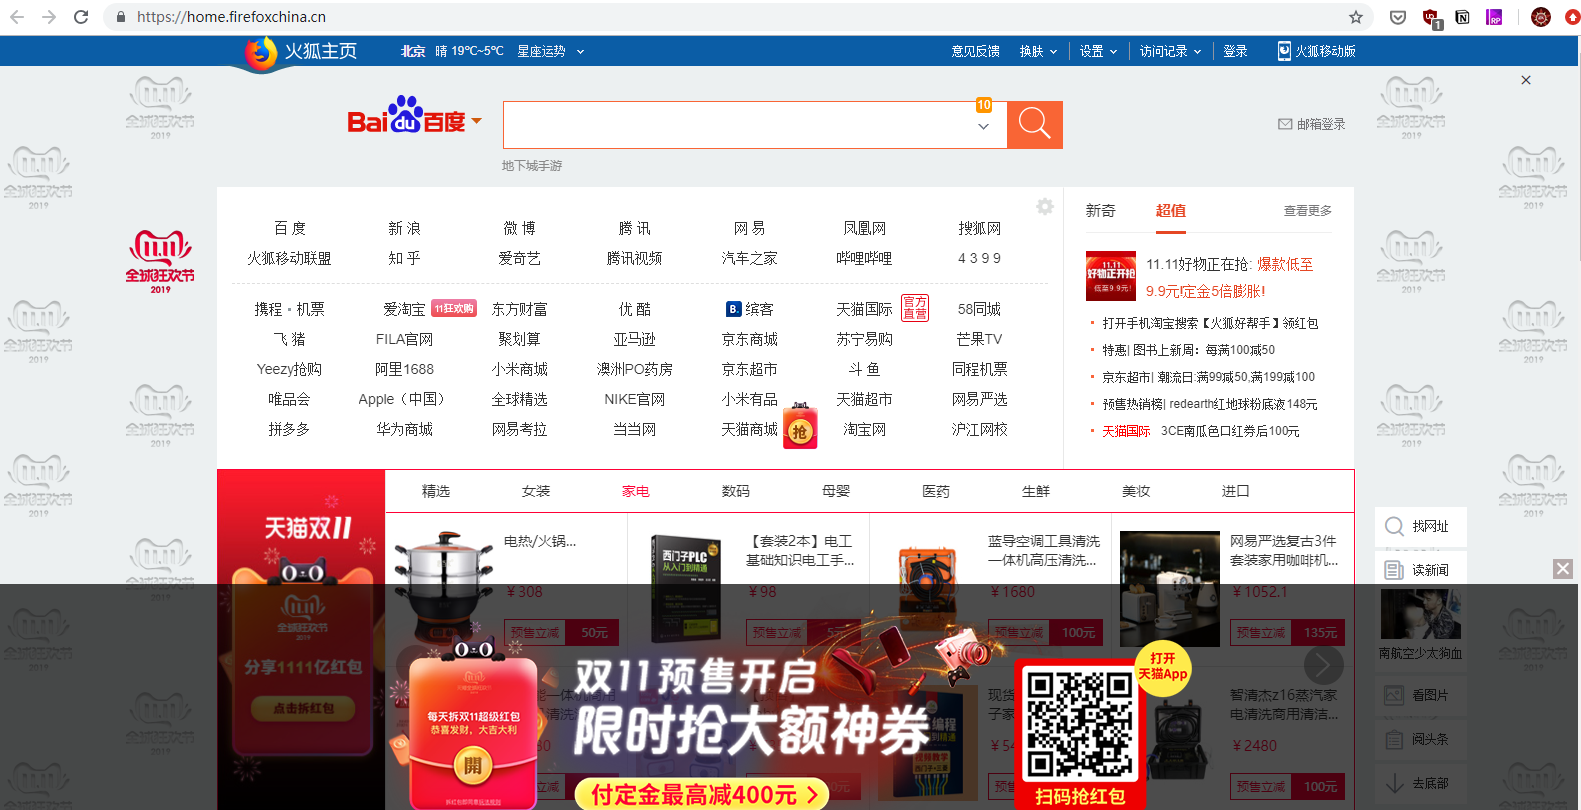Click the 天猫商城 抢 red bag icon
The height and width of the screenshot is (810, 1581).
coord(800,427)
